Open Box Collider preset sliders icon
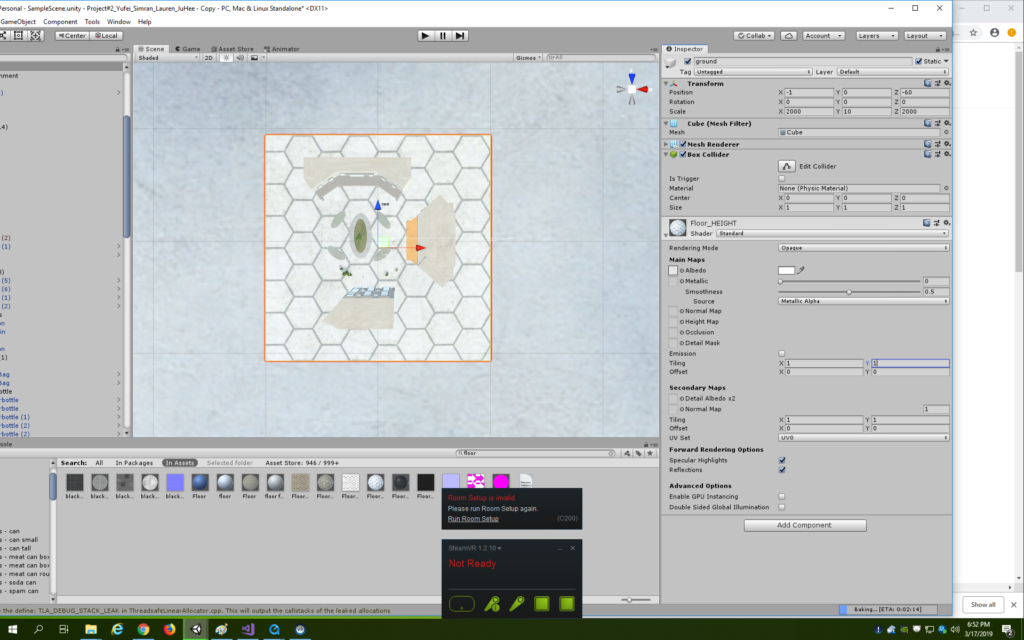 click(x=937, y=155)
